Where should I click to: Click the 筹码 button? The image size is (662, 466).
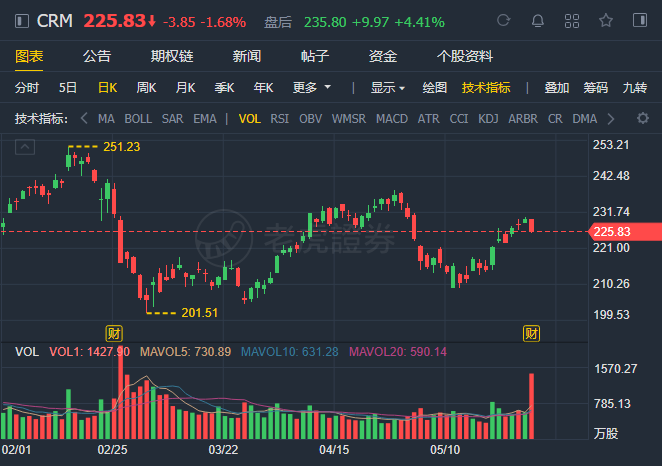pos(595,88)
